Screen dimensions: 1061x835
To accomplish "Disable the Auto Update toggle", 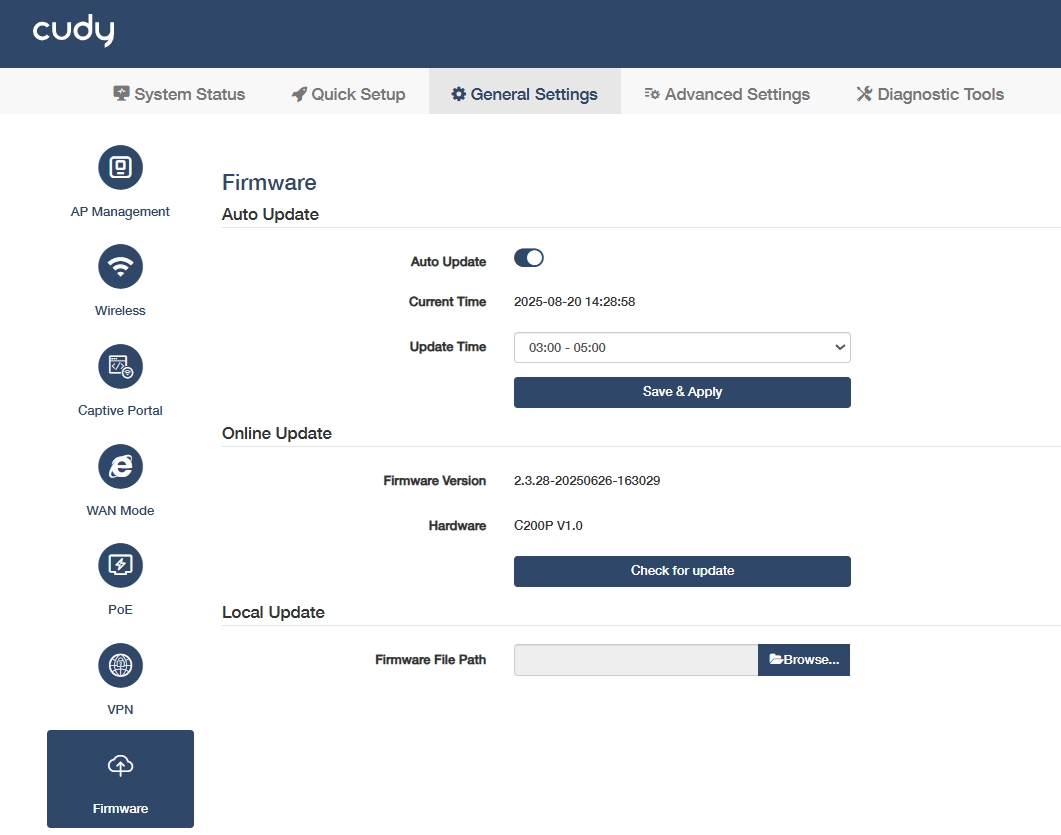I will (528, 258).
